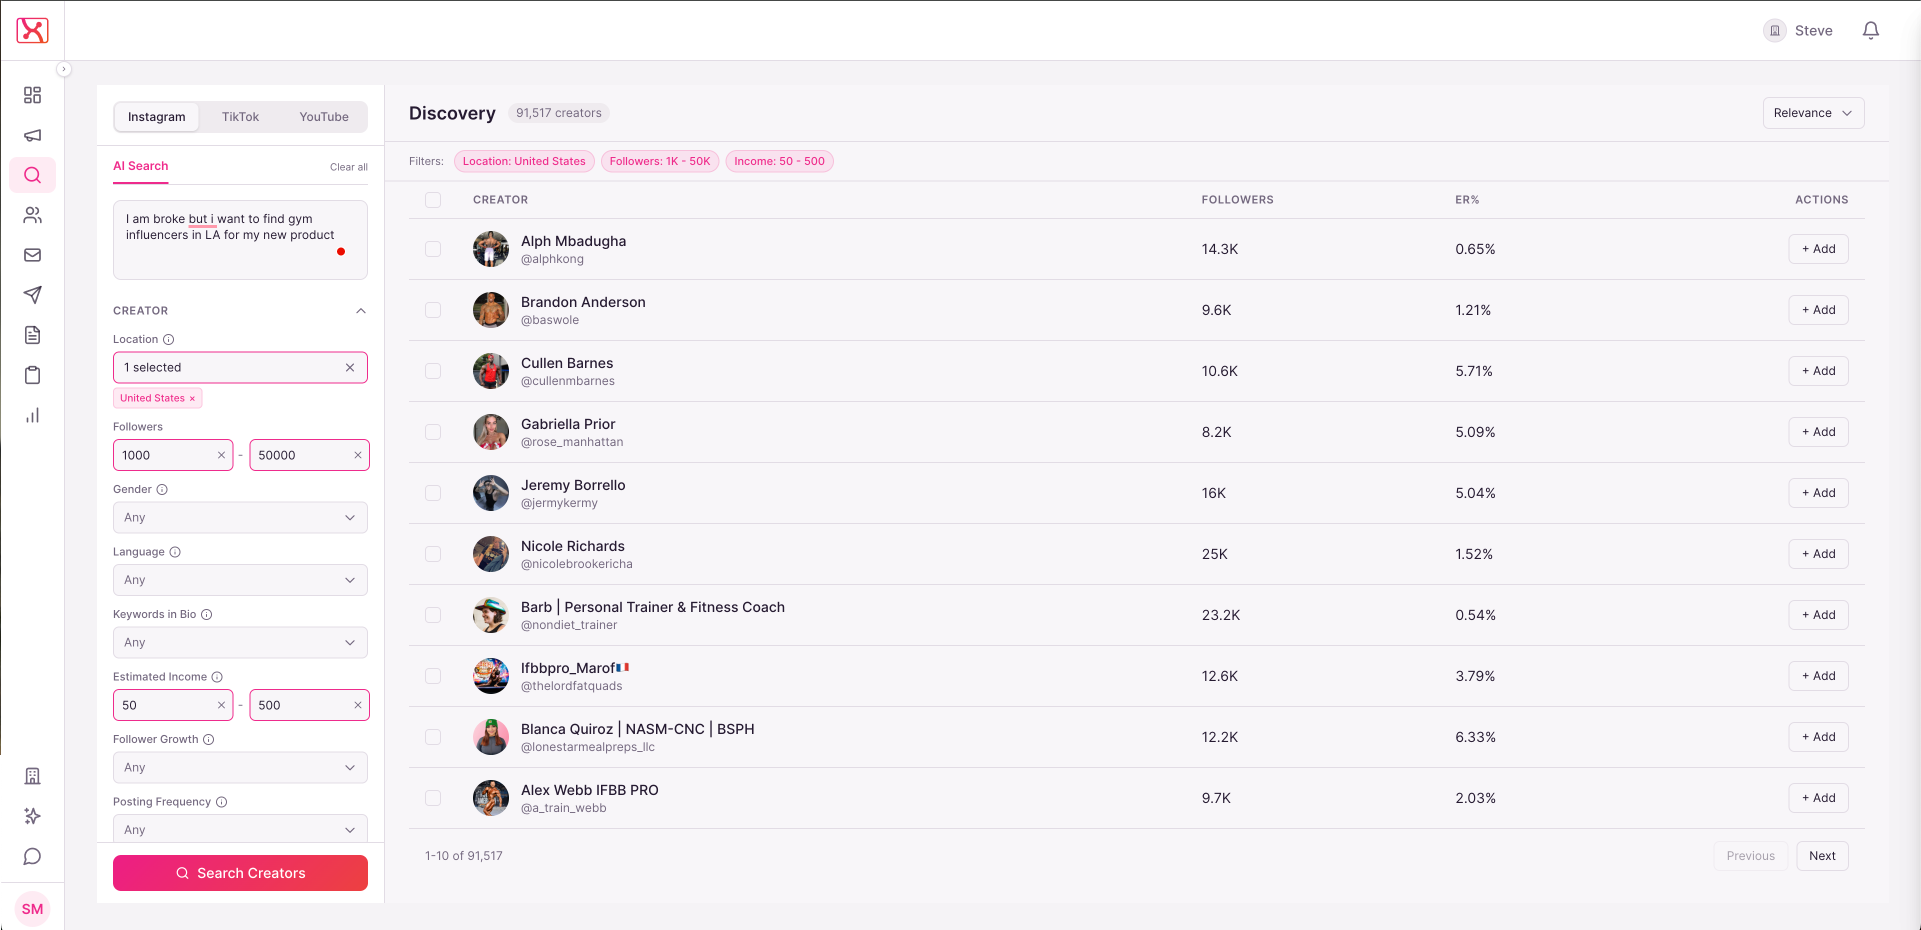Screen dimensions: 1921x930
Task: Open the Language dropdown
Action: [240, 580]
